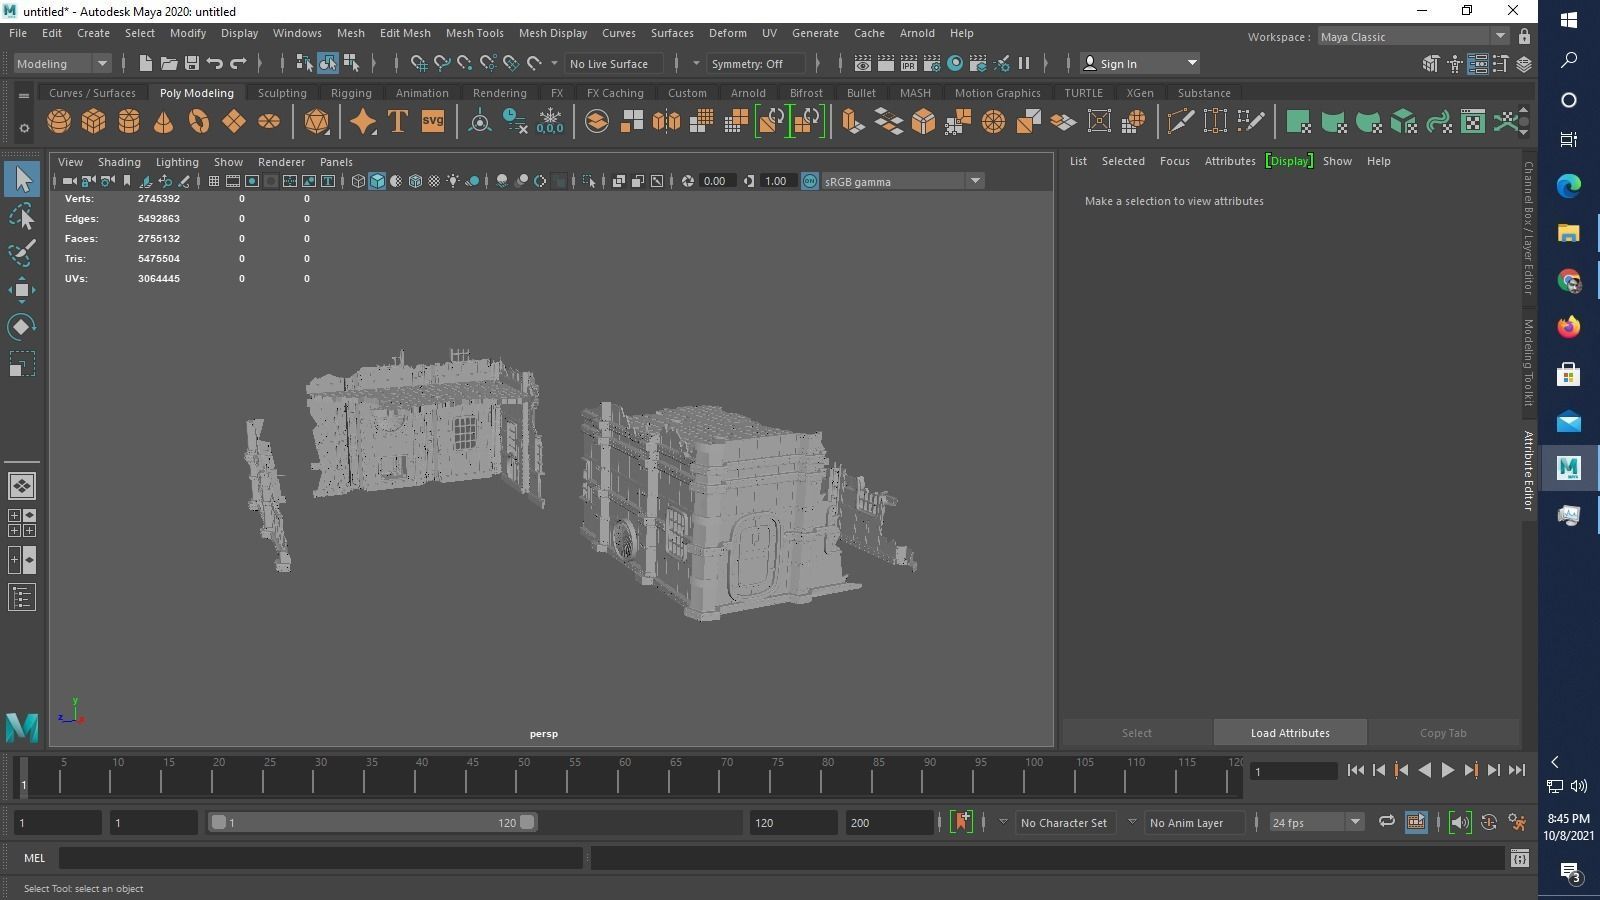This screenshot has width=1600, height=900.
Task: Create a polygon sphere from shelf
Action: tap(59, 122)
